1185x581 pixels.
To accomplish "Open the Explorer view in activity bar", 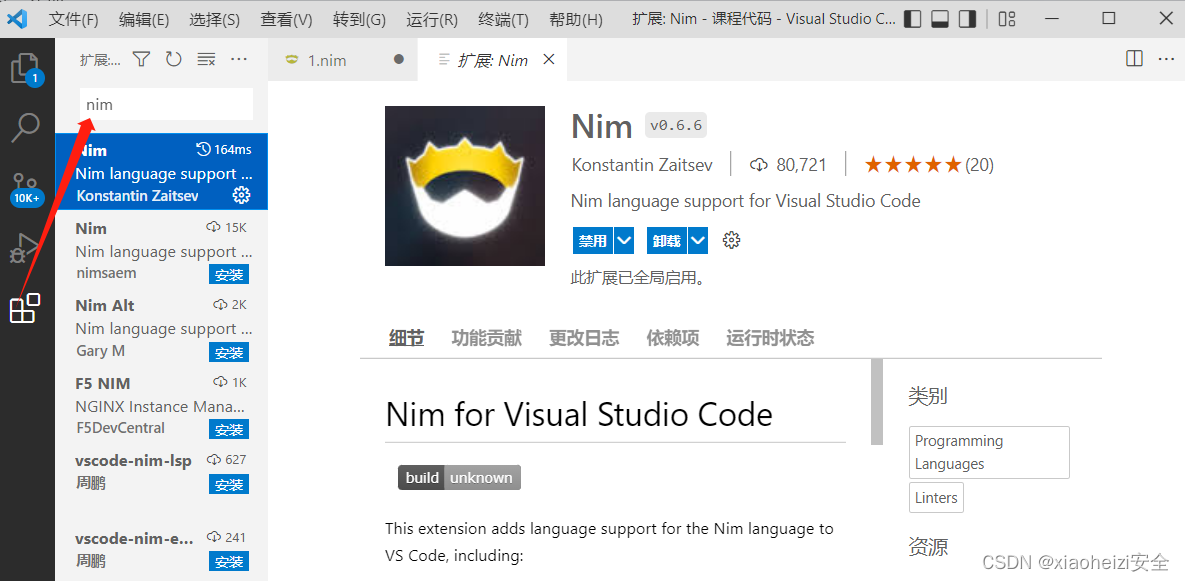I will pyautogui.click(x=26, y=68).
